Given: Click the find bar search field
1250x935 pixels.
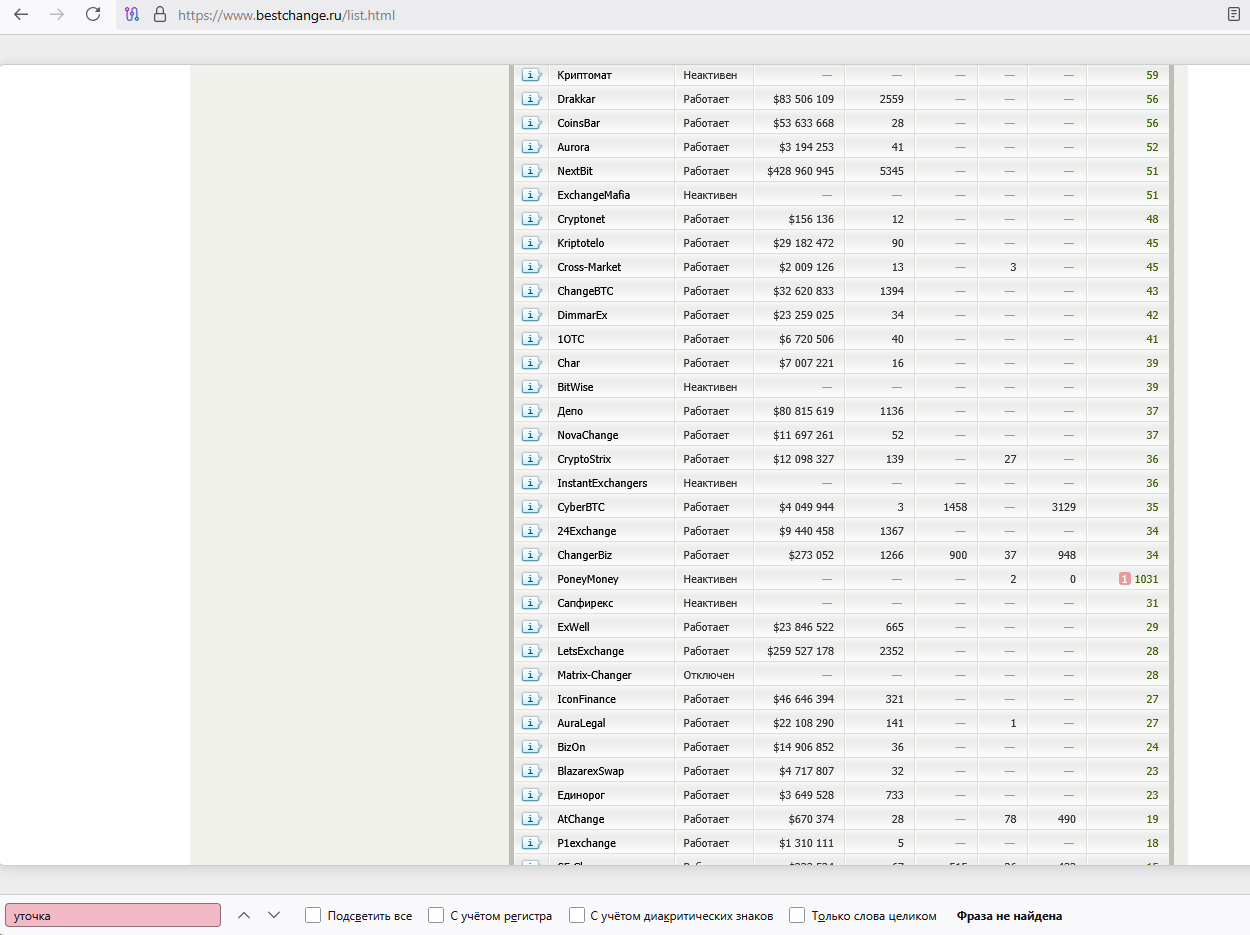Looking at the screenshot, I should (113, 915).
